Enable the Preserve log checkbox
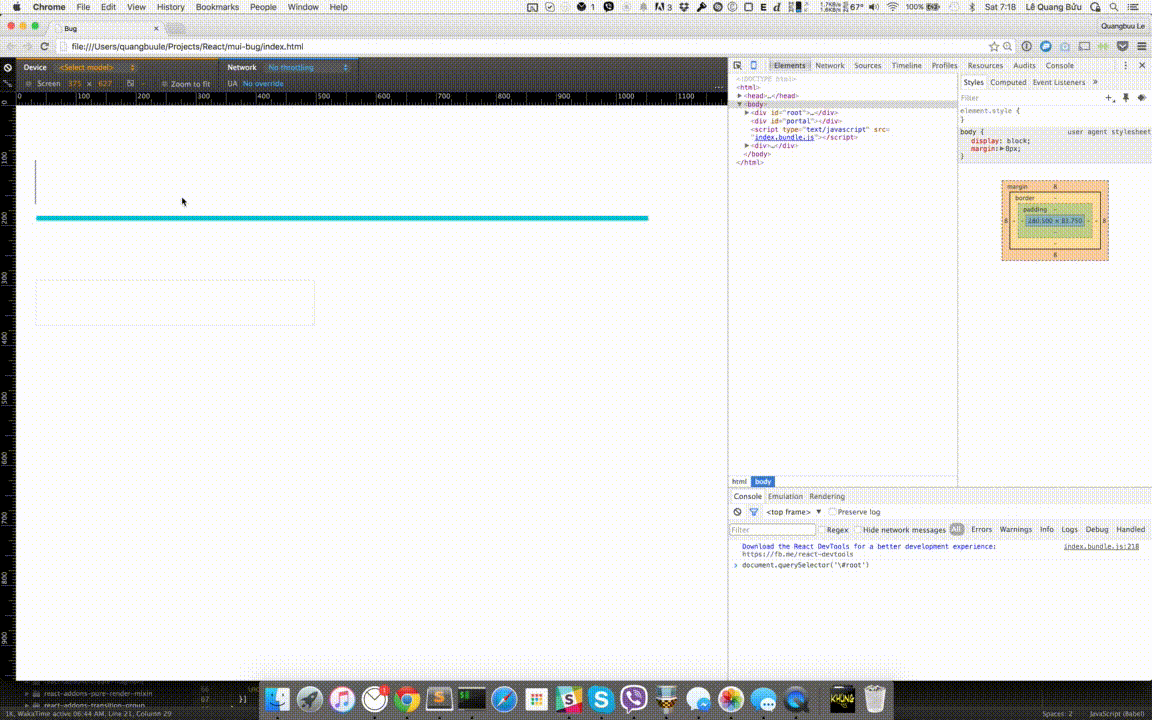 [832, 512]
